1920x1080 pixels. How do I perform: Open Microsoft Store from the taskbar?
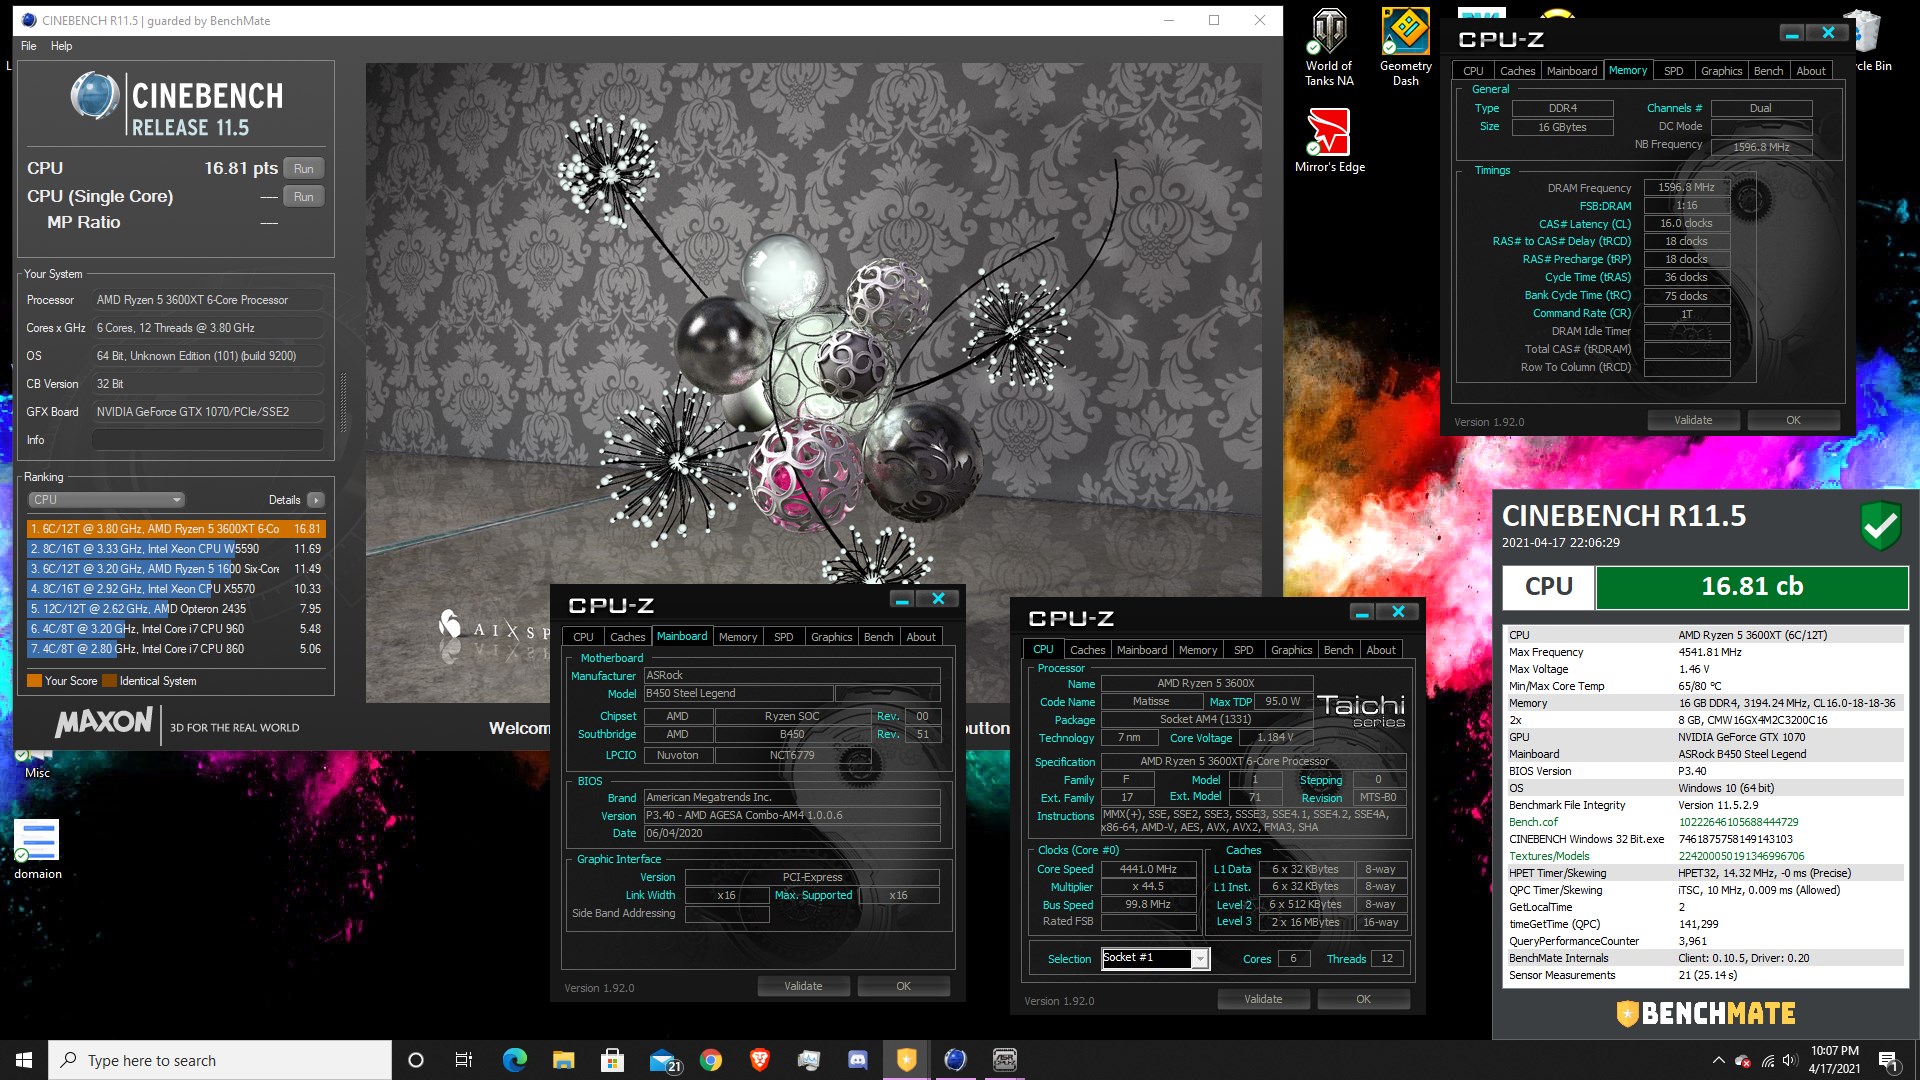pyautogui.click(x=612, y=1060)
